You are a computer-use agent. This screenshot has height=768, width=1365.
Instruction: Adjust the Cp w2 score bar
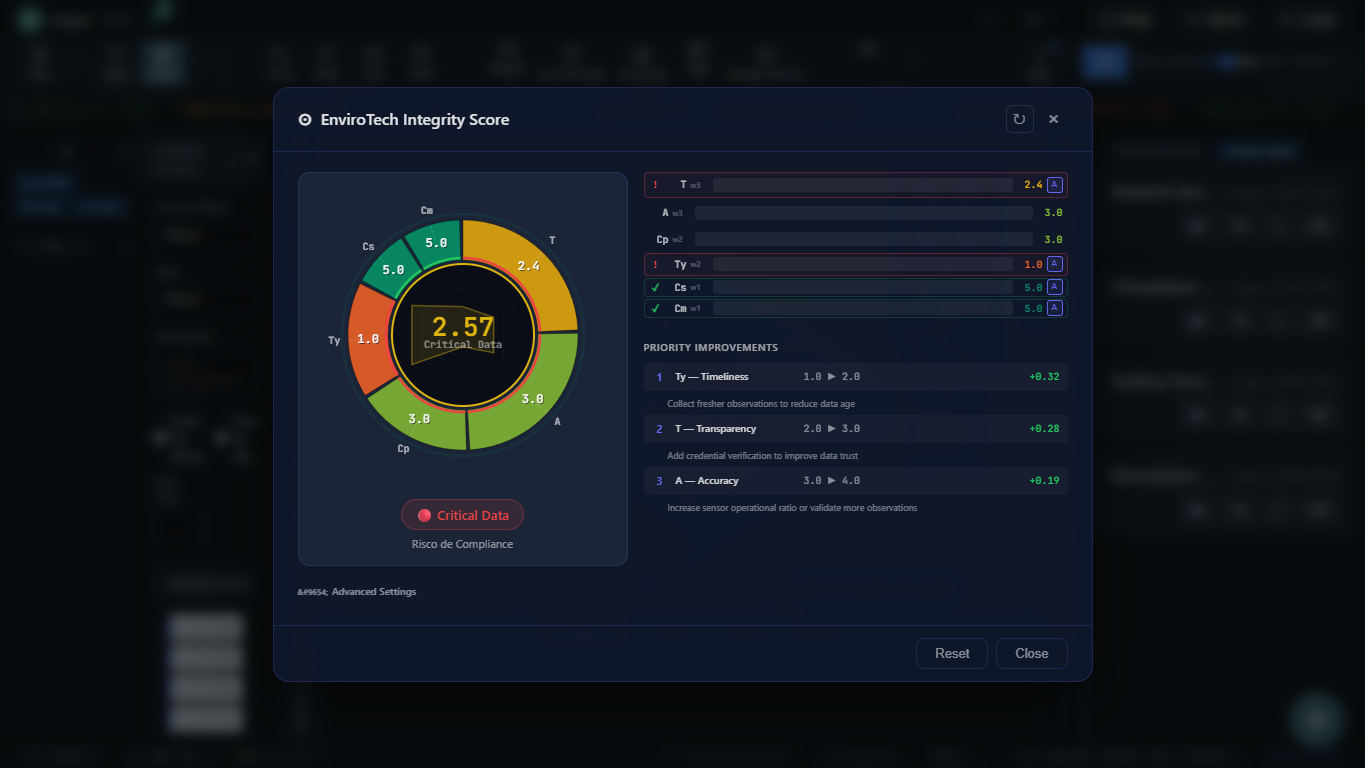pos(864,239)
